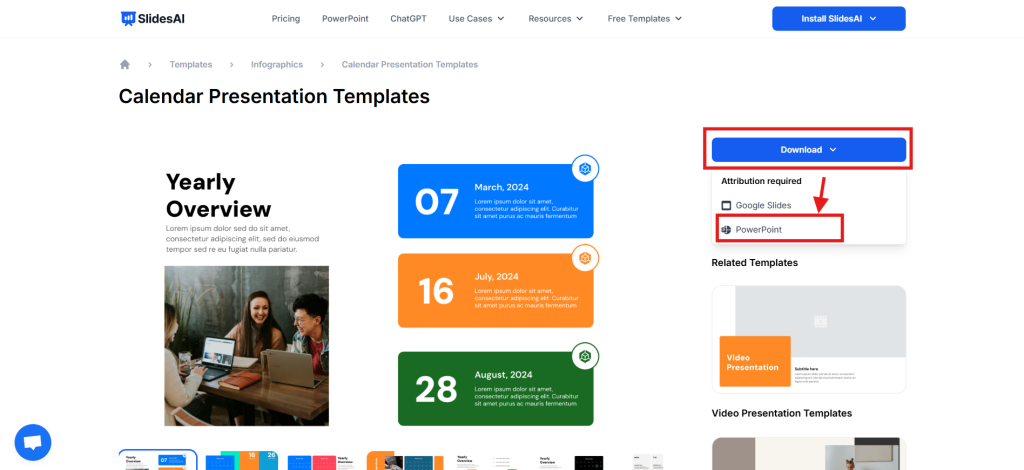1024x470 pixels.
Task: Open the Video Presentation related template card
Action: [x=808, y=339]
